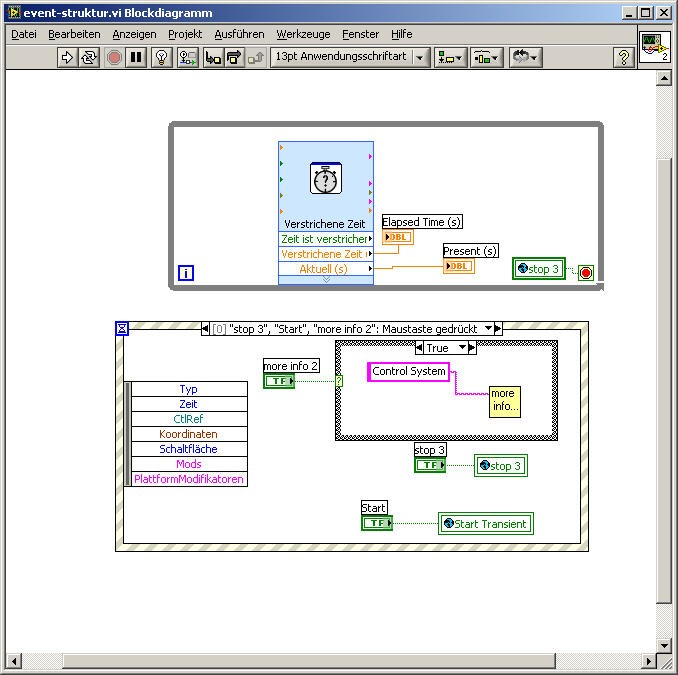Select CtlRef in event data node
678x675 pixels.
point(189,419)
